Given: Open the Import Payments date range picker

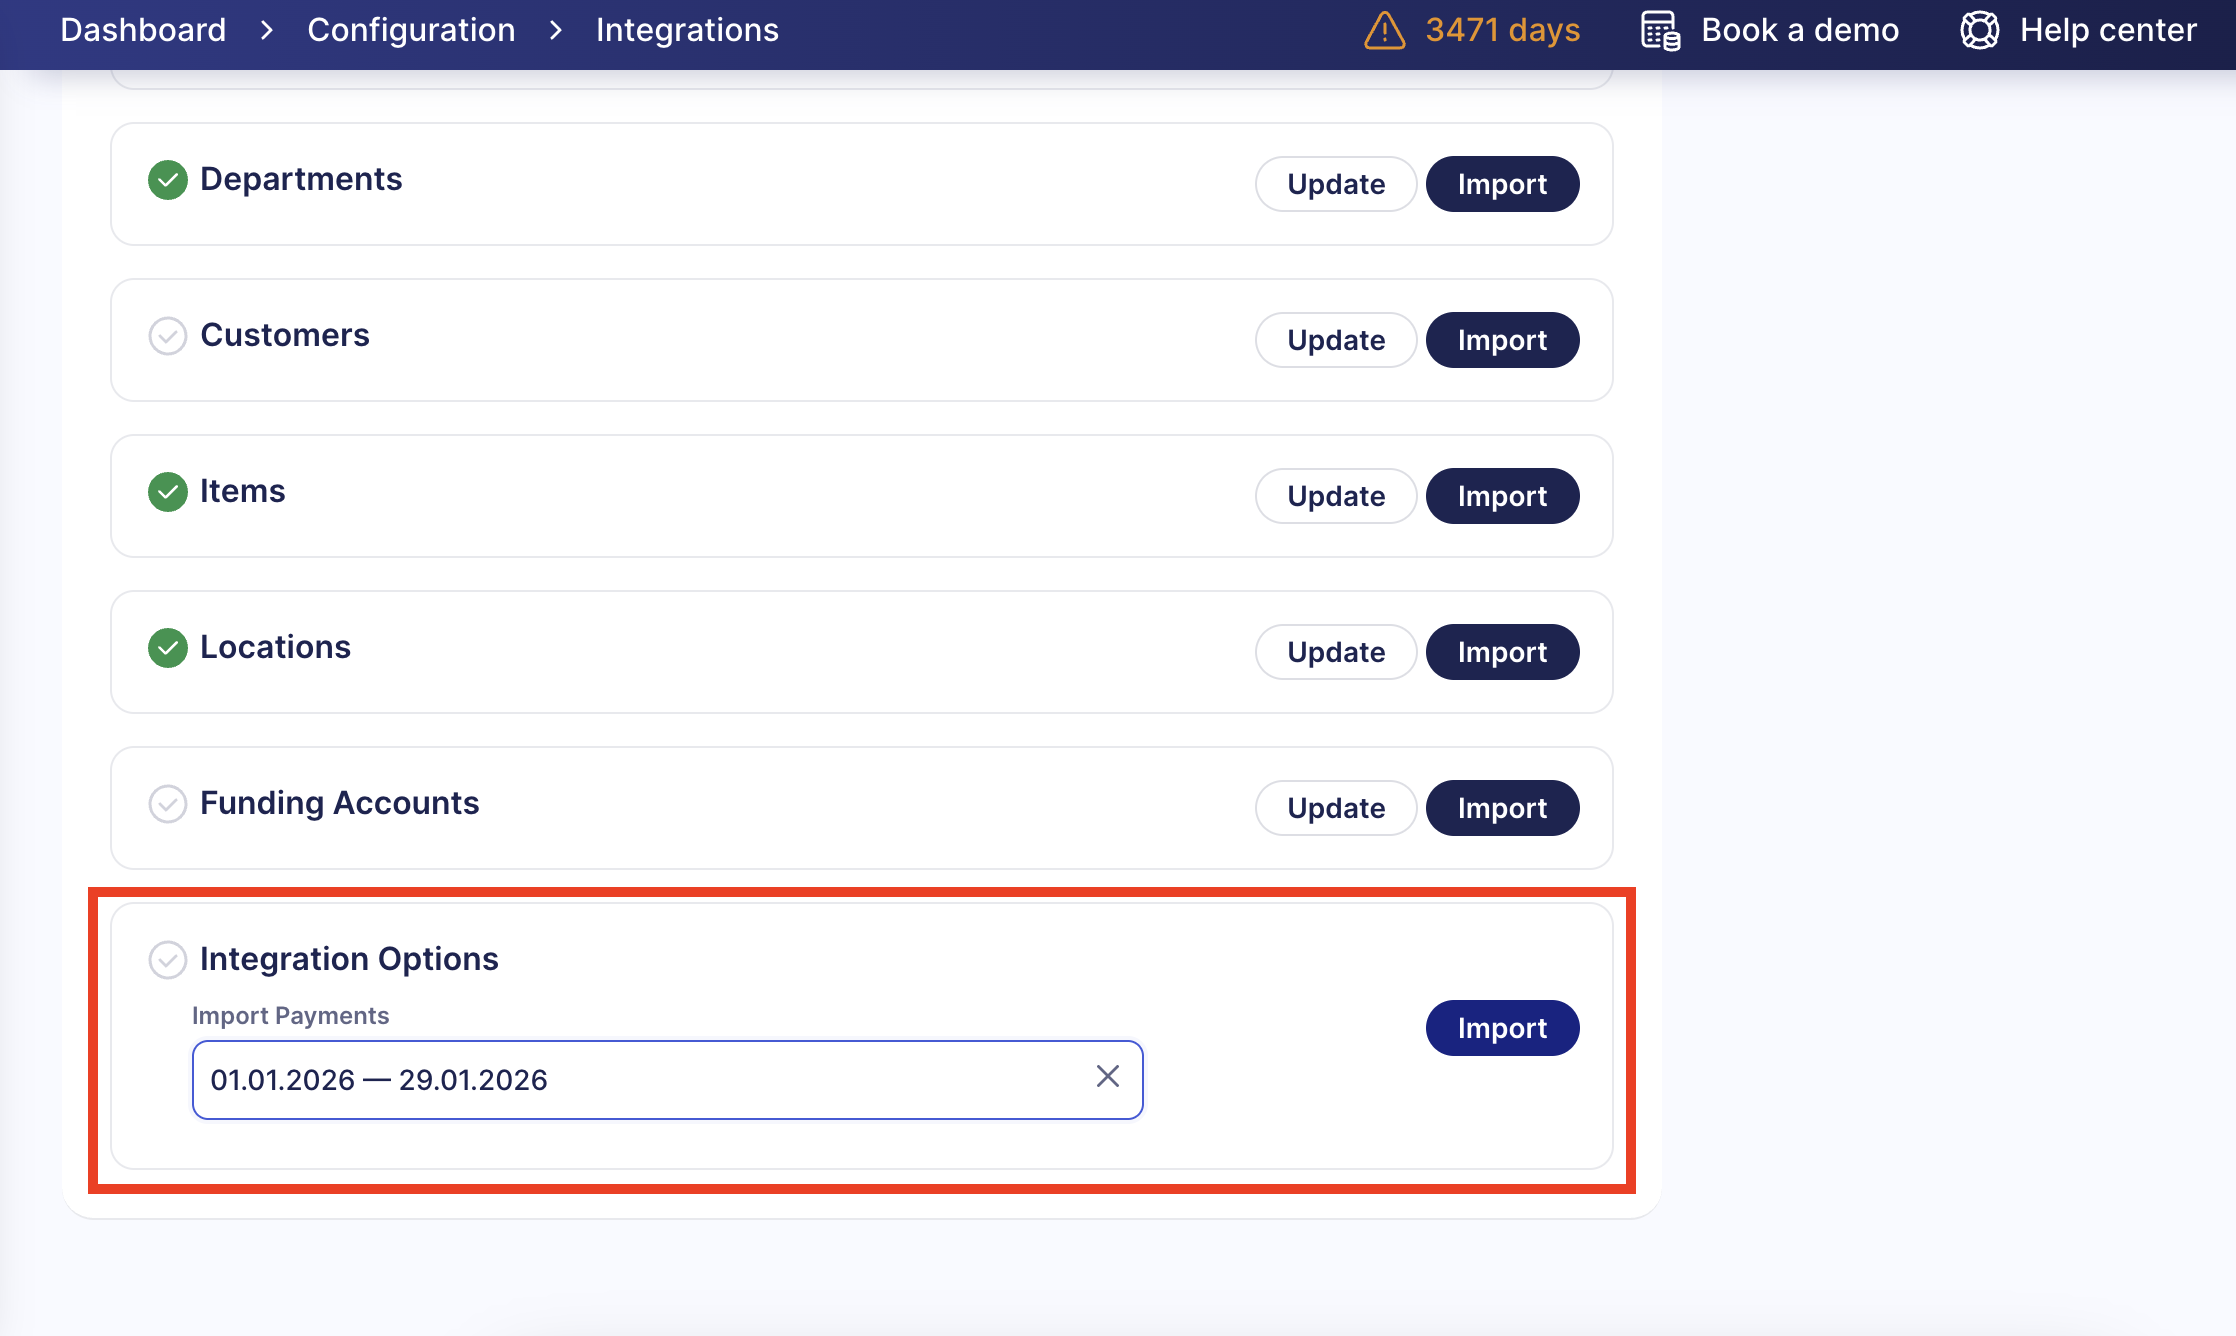Looking at the screenshot, I should [x=640, y=1080].
